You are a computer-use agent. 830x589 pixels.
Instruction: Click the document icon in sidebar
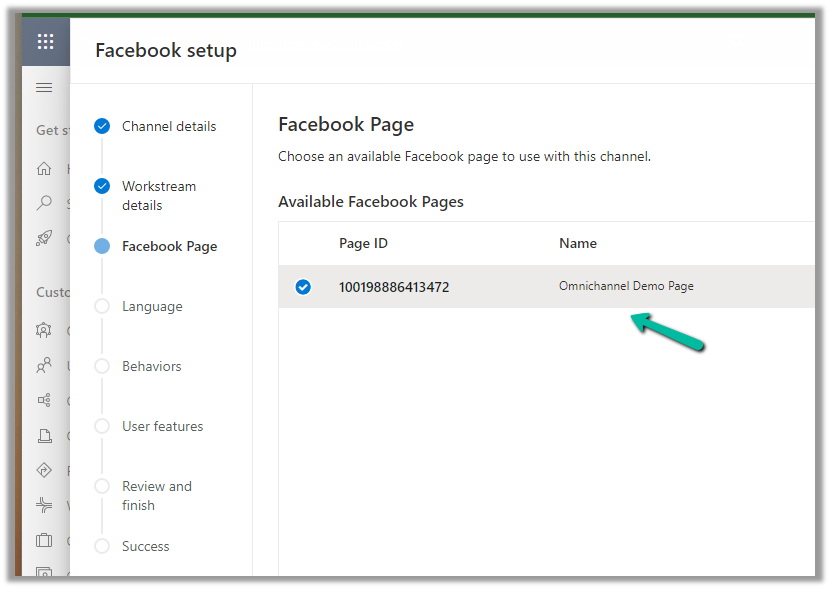click(x=44, y=435)
